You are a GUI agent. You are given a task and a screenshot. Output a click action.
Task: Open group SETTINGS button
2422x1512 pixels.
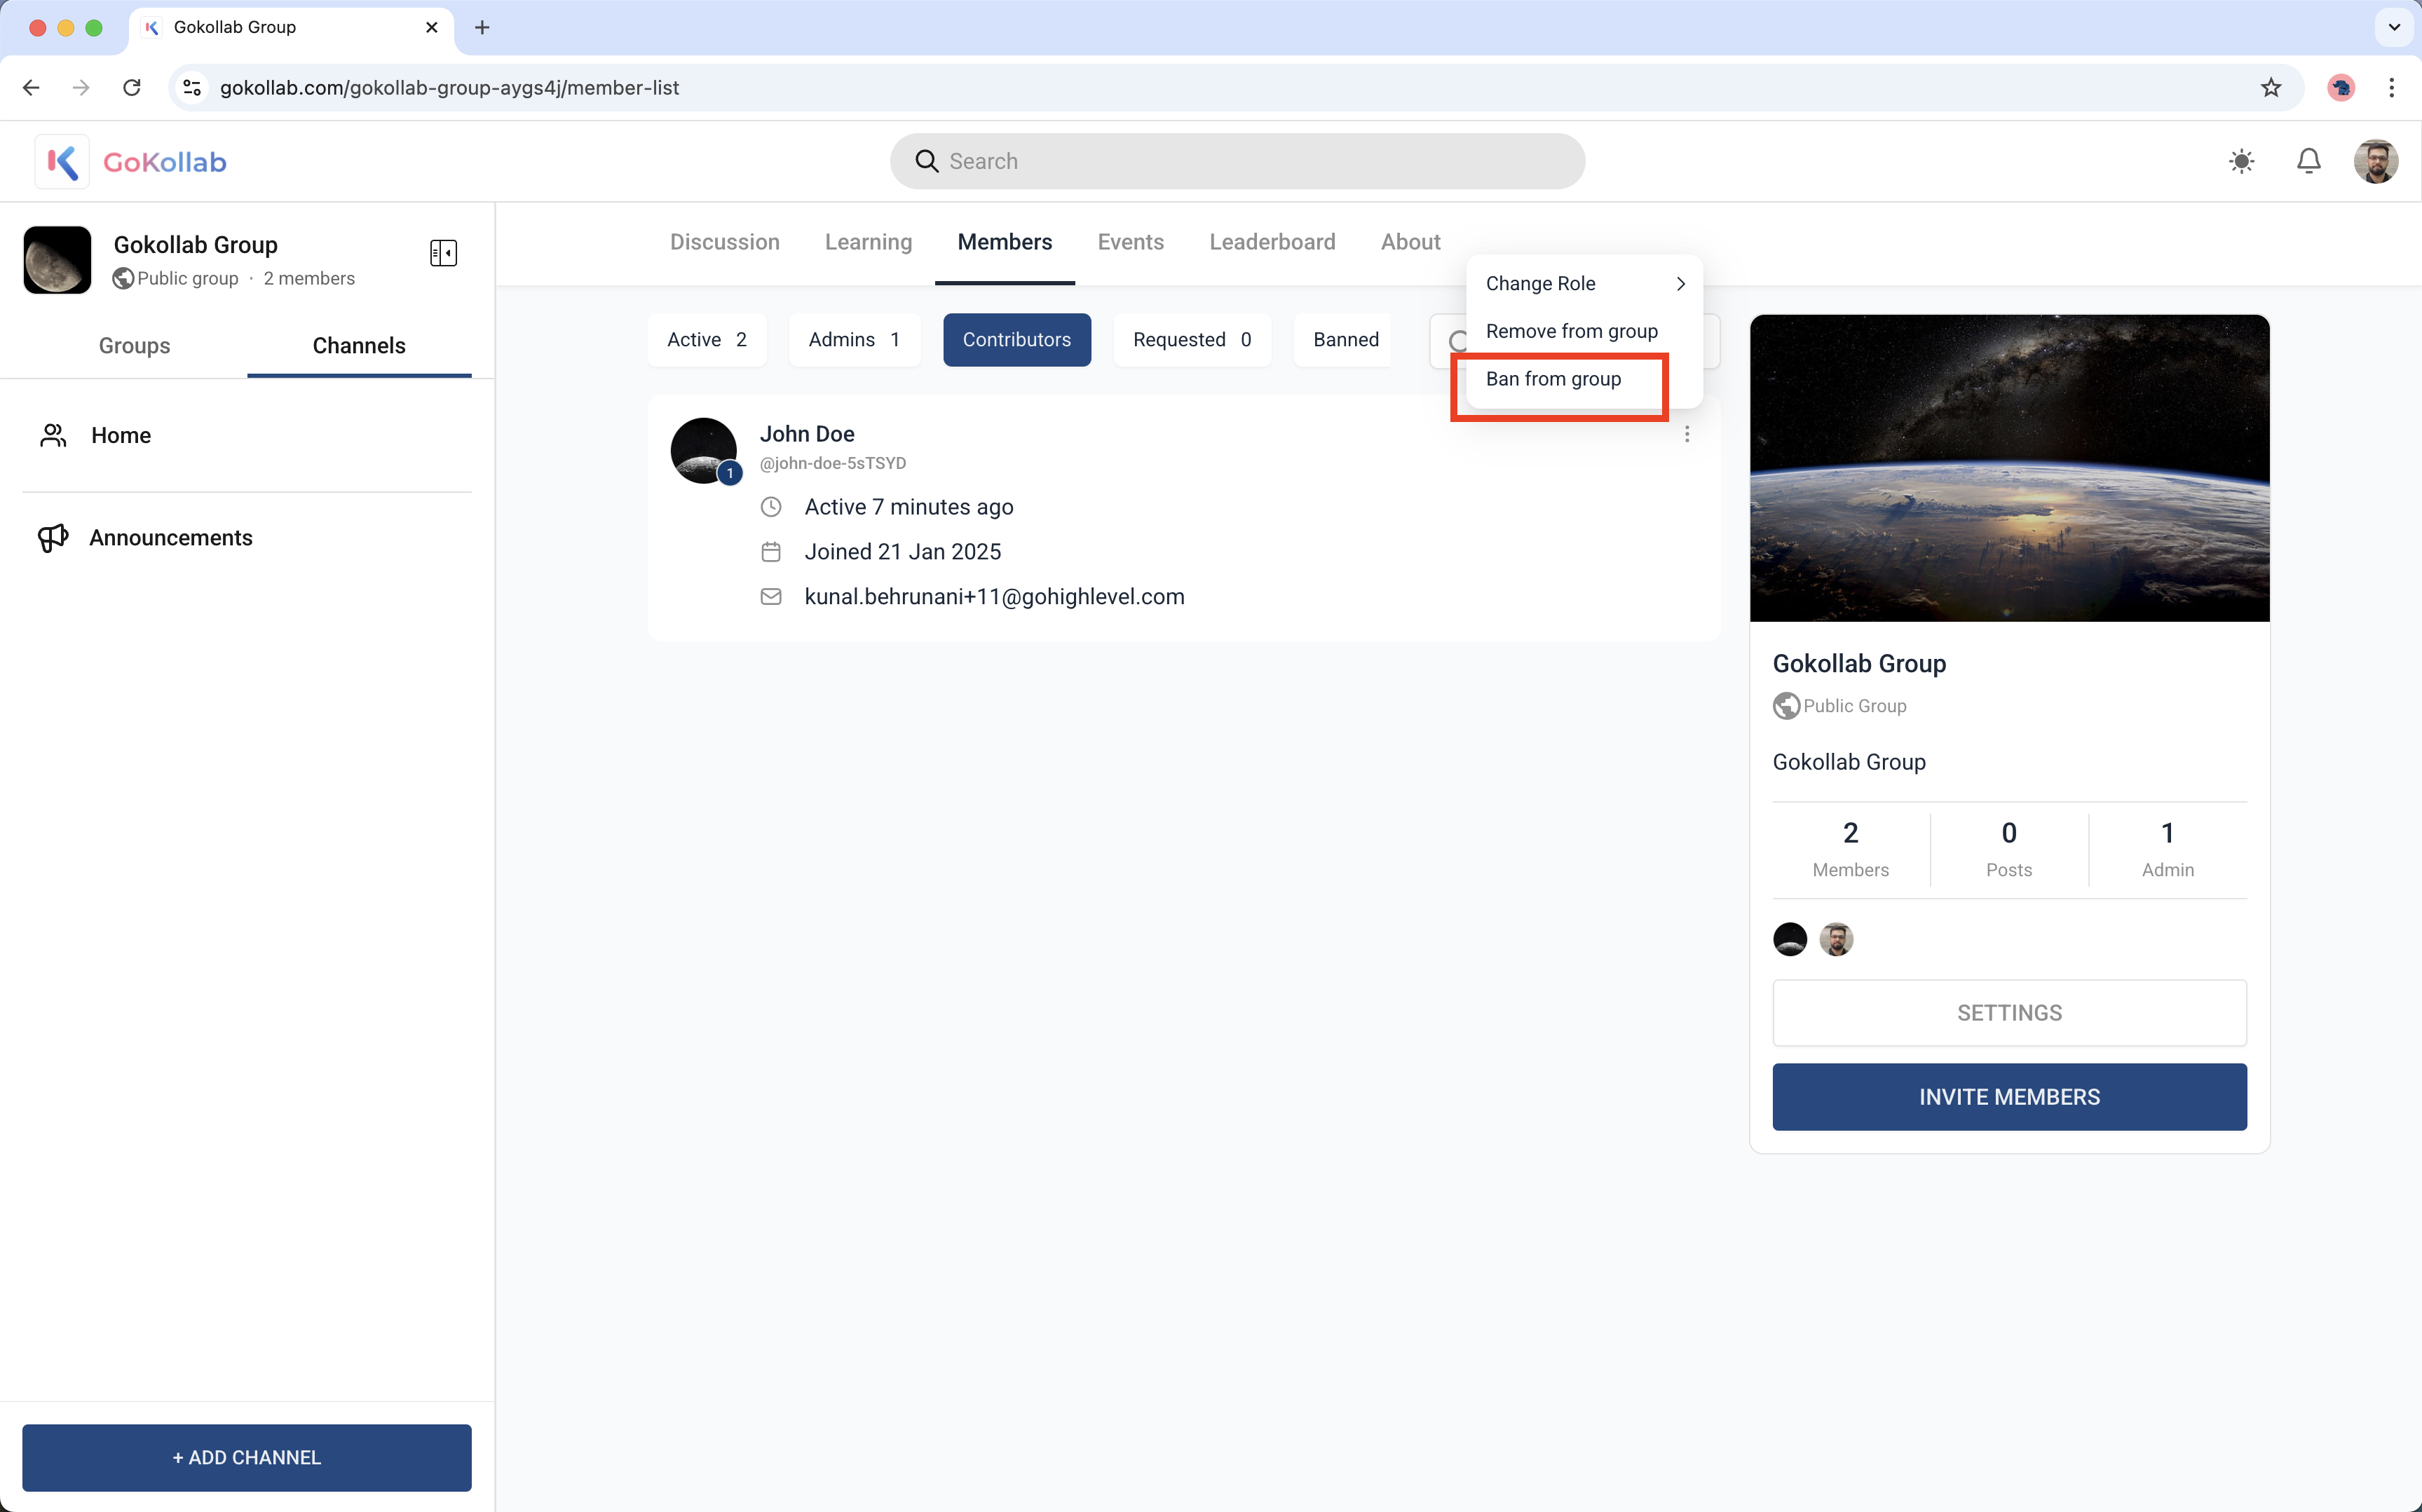tap(2008, 1013)
